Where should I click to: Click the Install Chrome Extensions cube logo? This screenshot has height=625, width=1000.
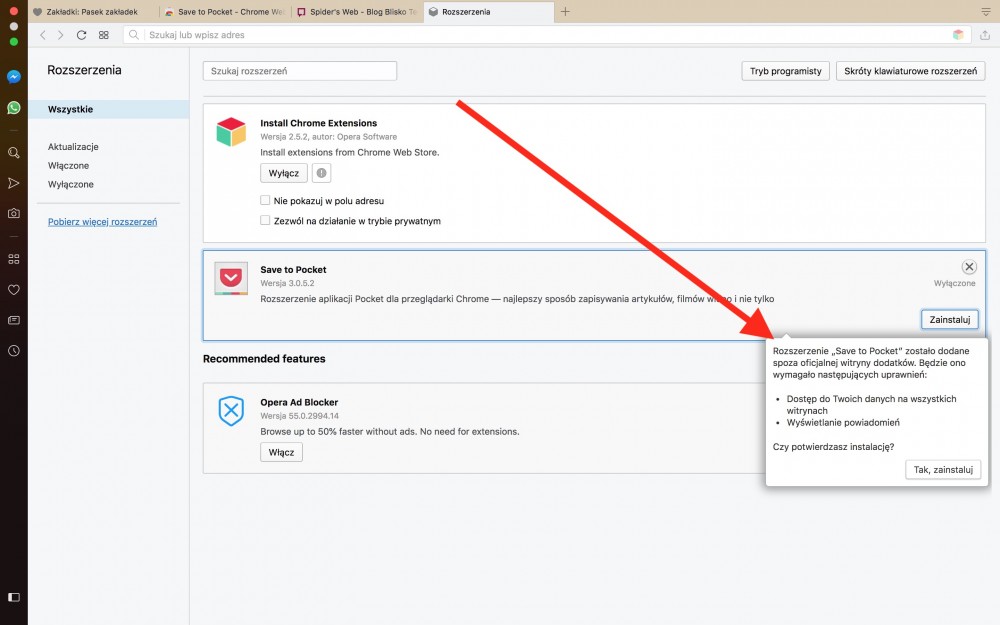click(x=231, y=132)
